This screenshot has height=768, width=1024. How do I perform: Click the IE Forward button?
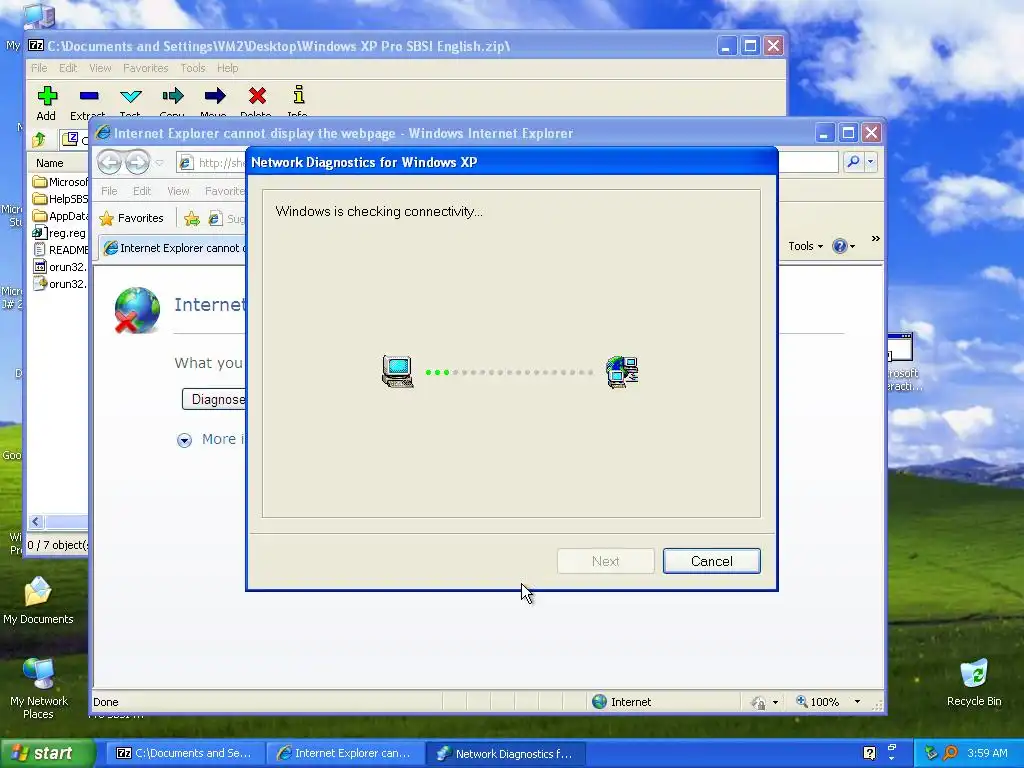[136, 162]
